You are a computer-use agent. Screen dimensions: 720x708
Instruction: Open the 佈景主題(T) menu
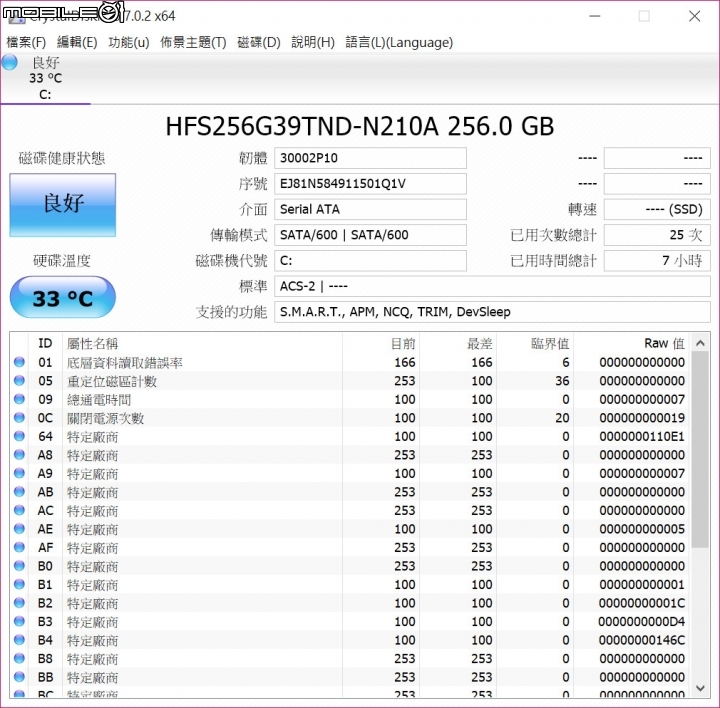point(193,42)
